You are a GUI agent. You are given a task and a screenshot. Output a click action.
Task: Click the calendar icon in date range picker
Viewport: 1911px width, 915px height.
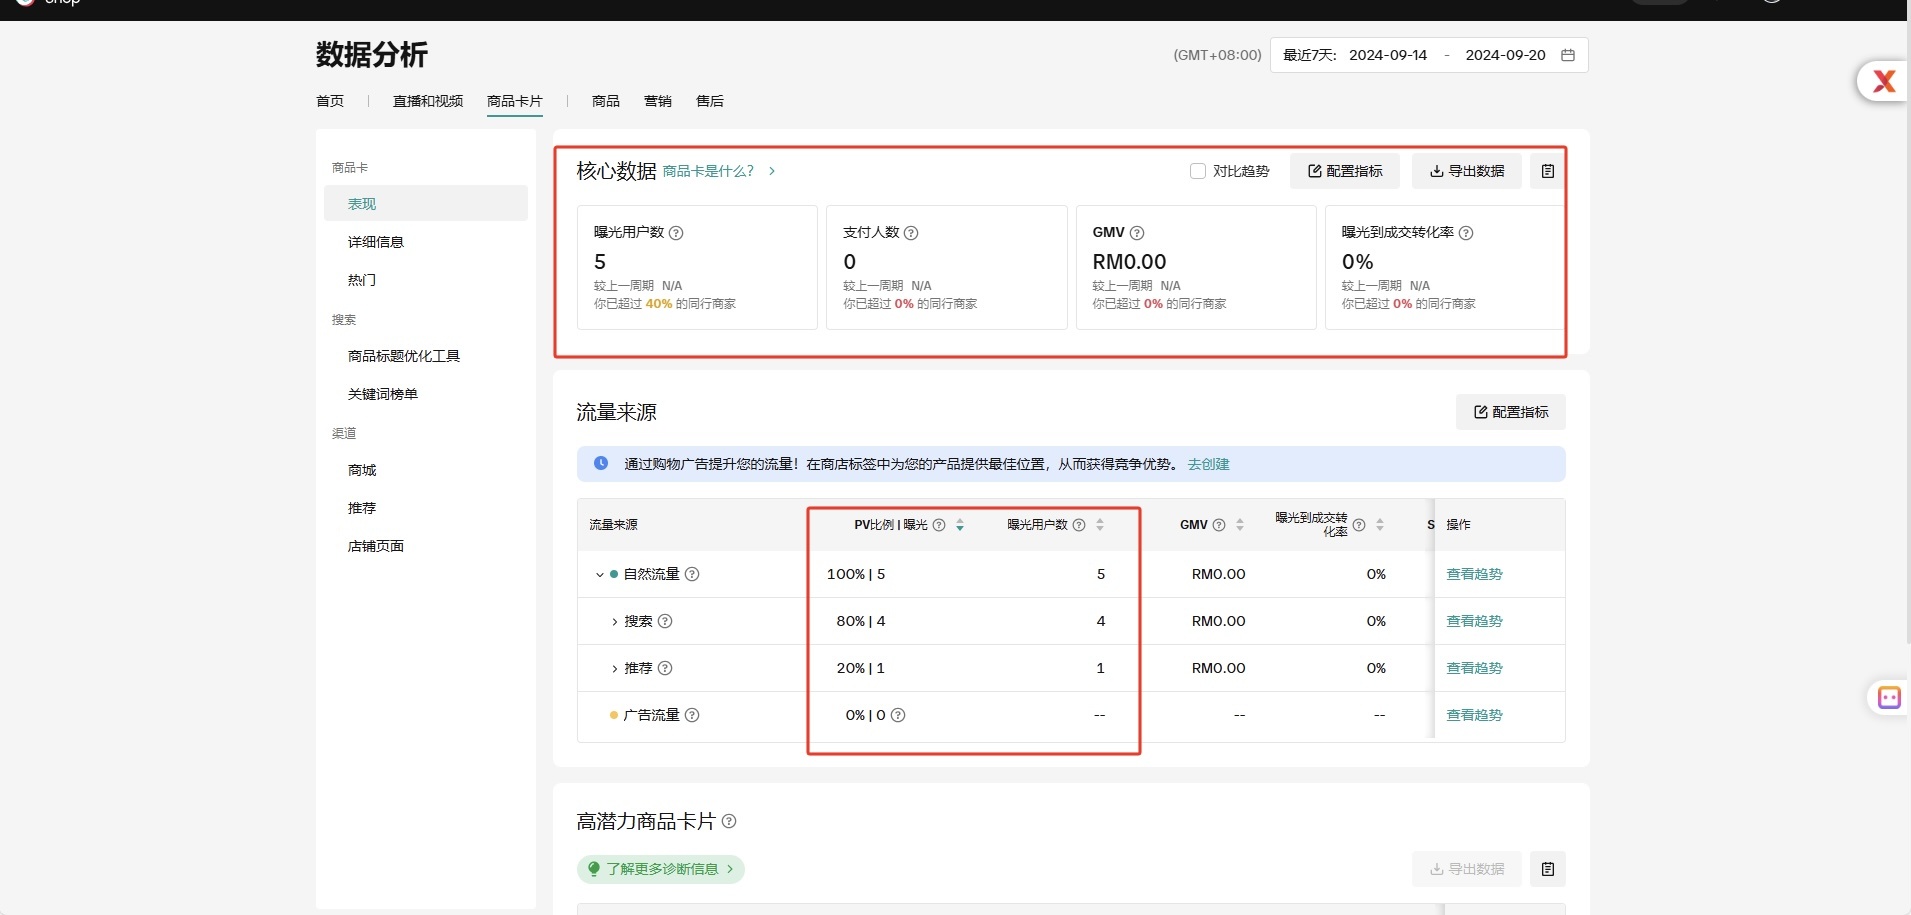click(x=1568, y=55)
